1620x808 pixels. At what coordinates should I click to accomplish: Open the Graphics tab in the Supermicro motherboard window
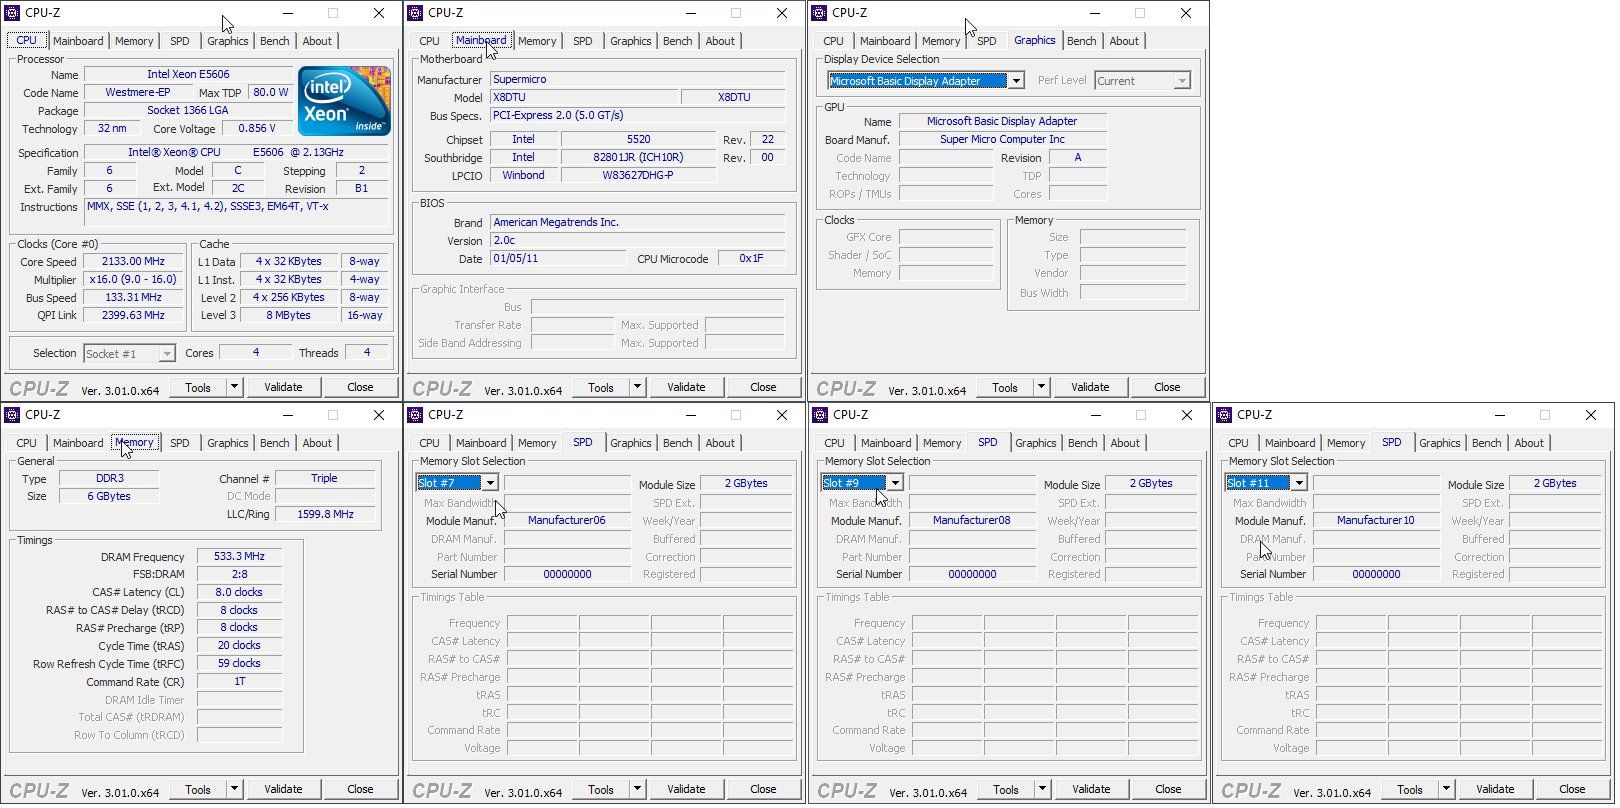coord(631,41)
